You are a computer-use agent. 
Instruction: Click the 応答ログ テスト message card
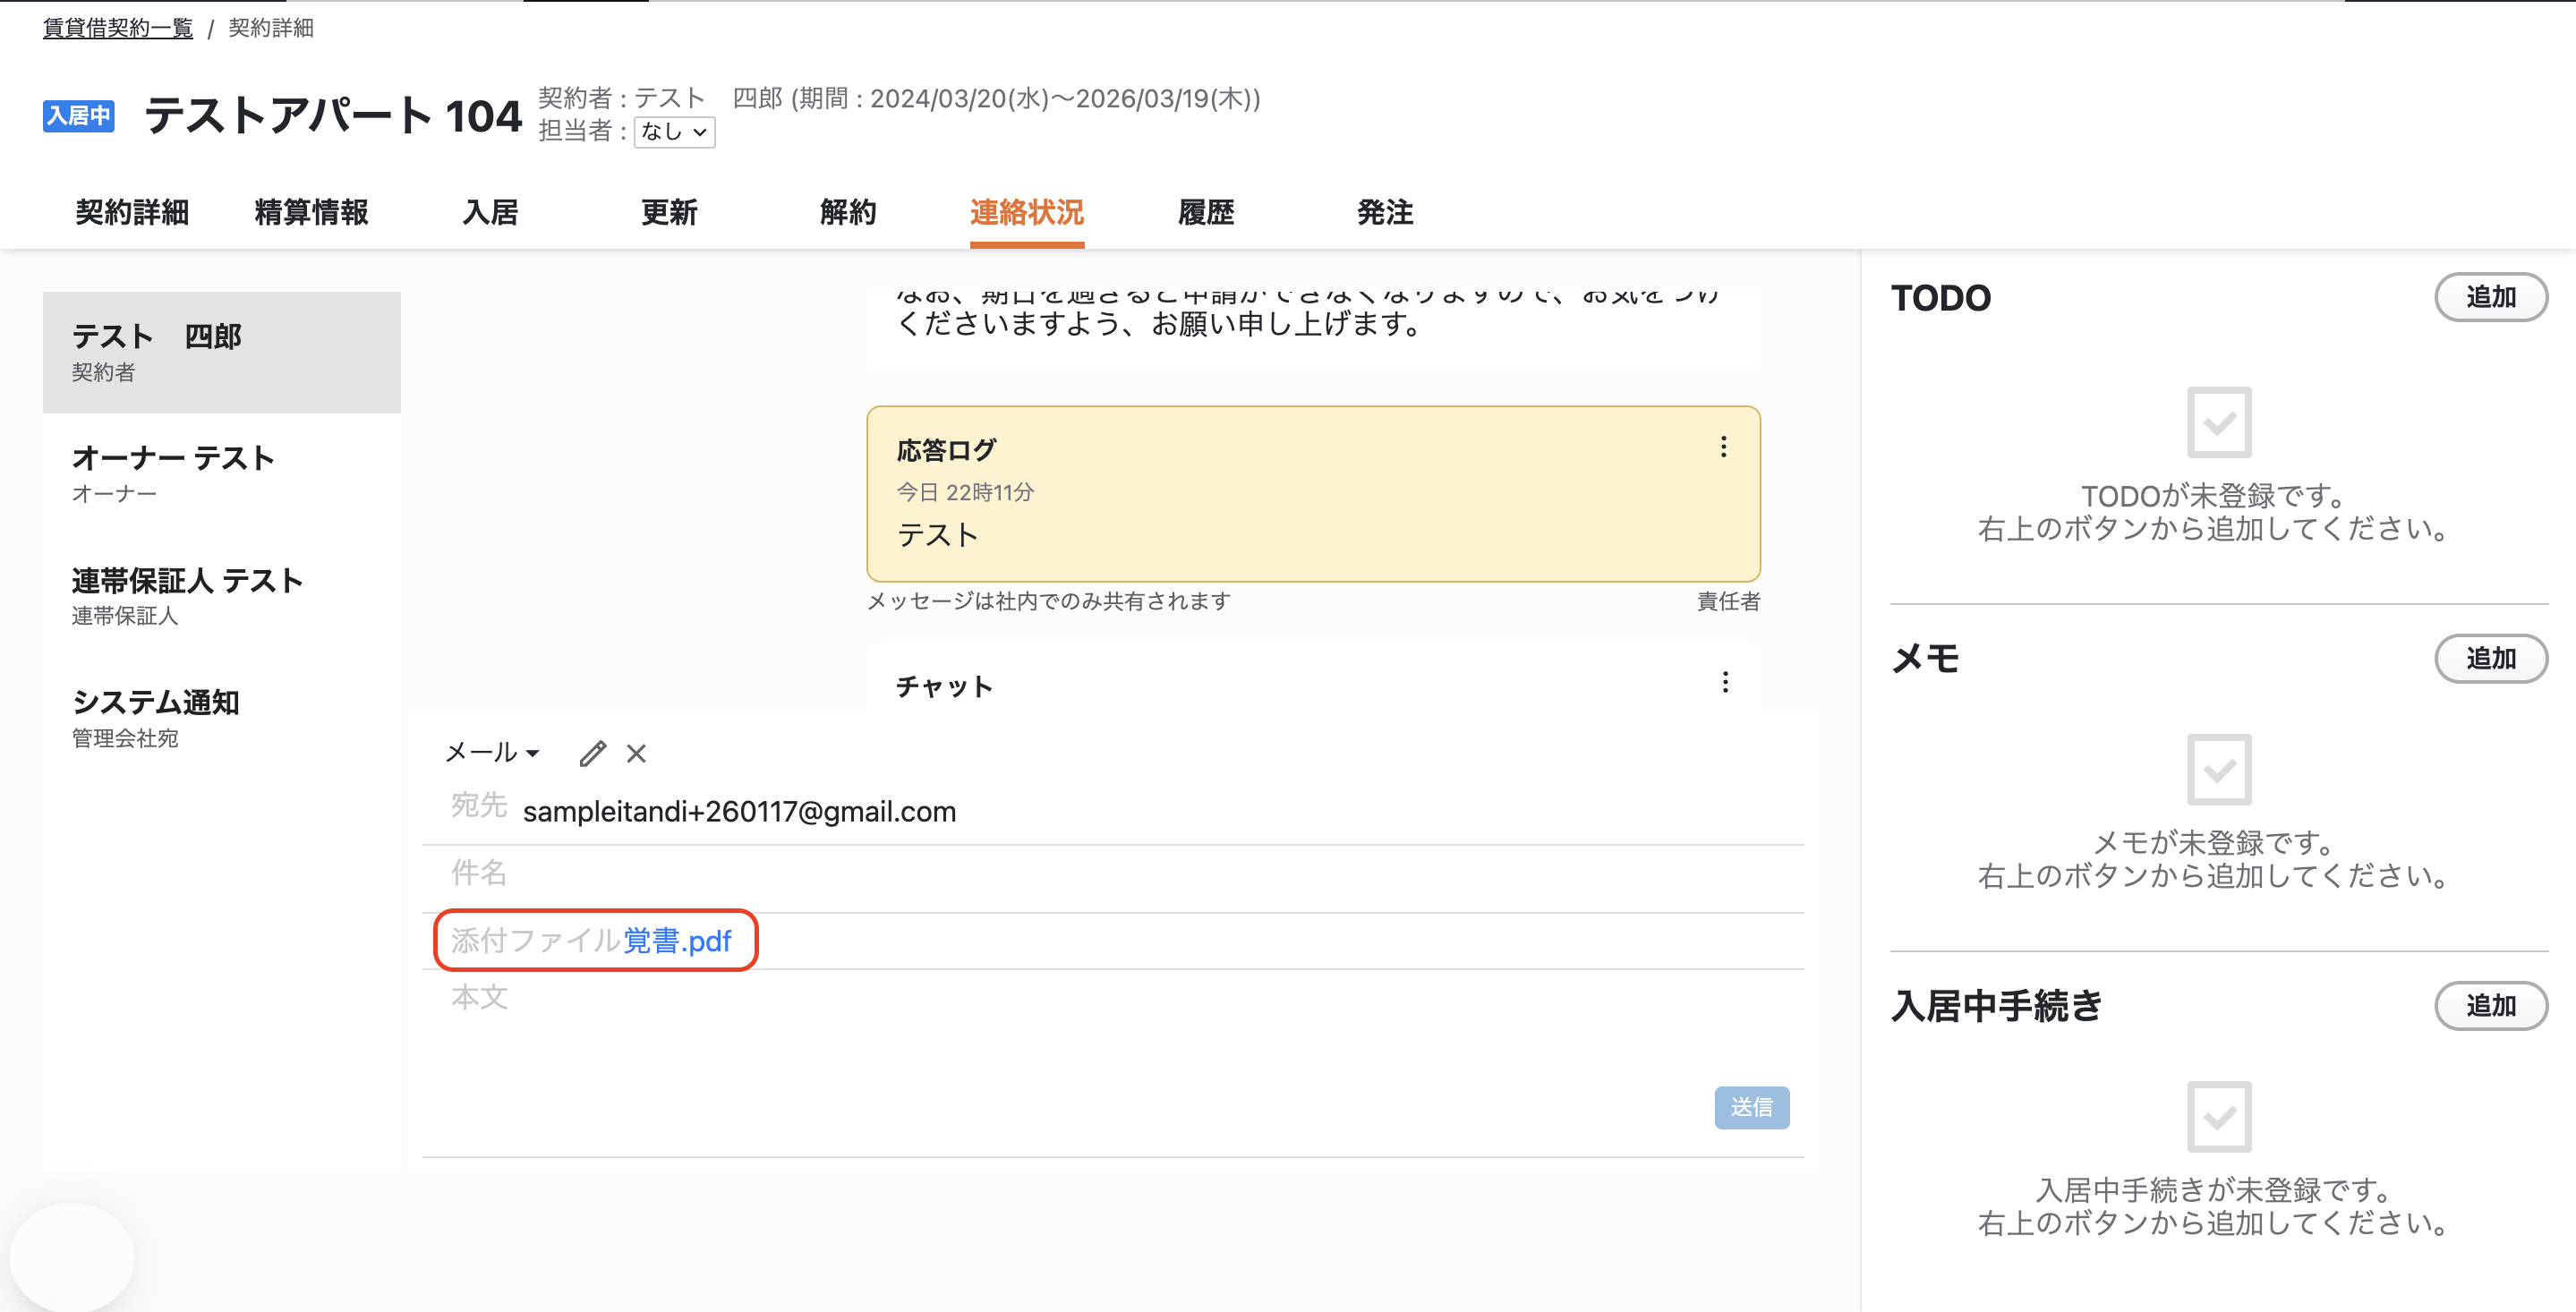point(1313,494)
